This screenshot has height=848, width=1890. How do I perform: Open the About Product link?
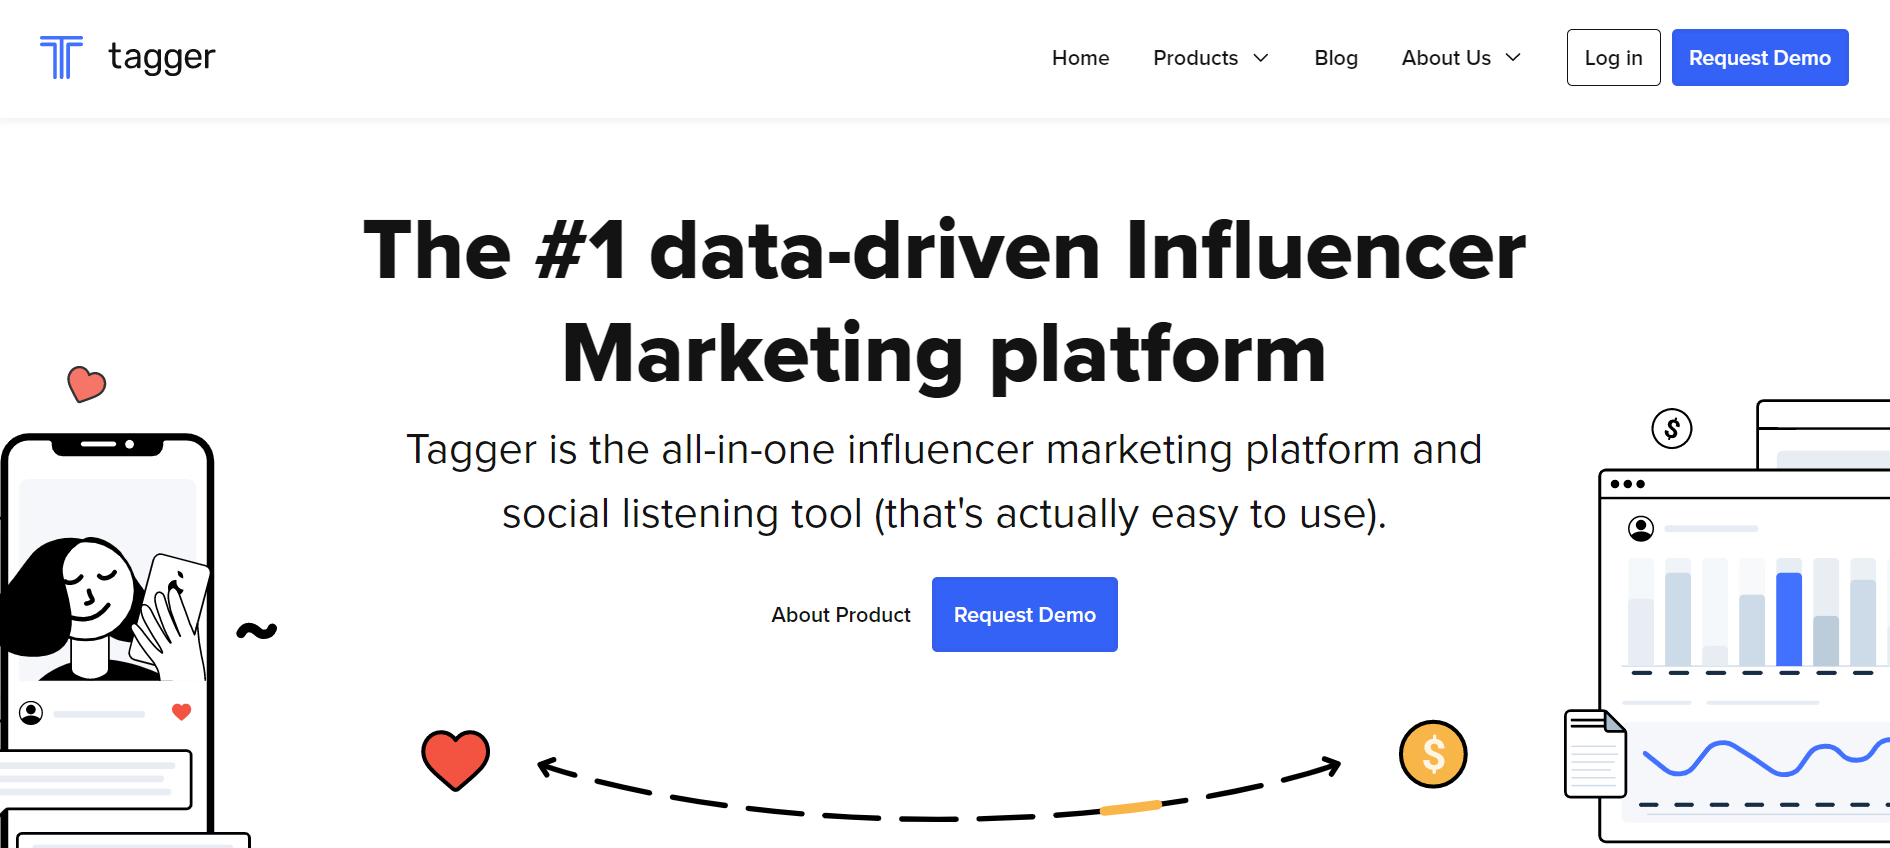pos(841,615)
